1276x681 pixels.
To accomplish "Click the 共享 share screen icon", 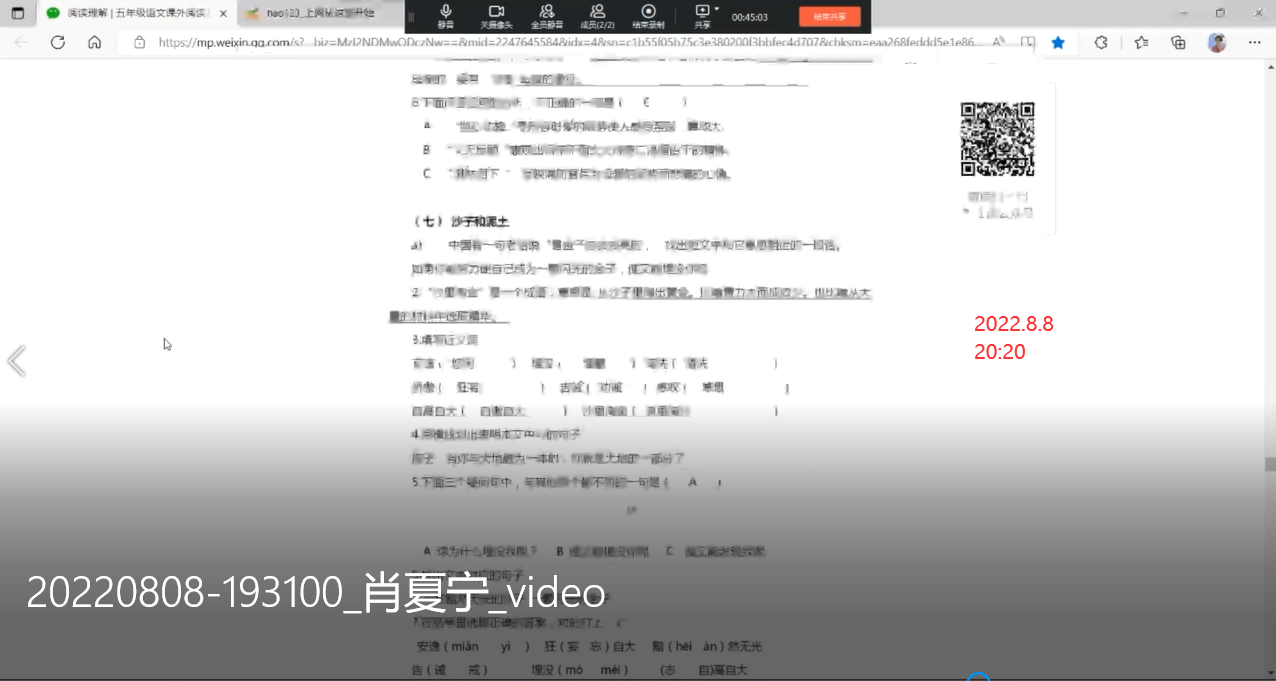I will pos(701,15).
